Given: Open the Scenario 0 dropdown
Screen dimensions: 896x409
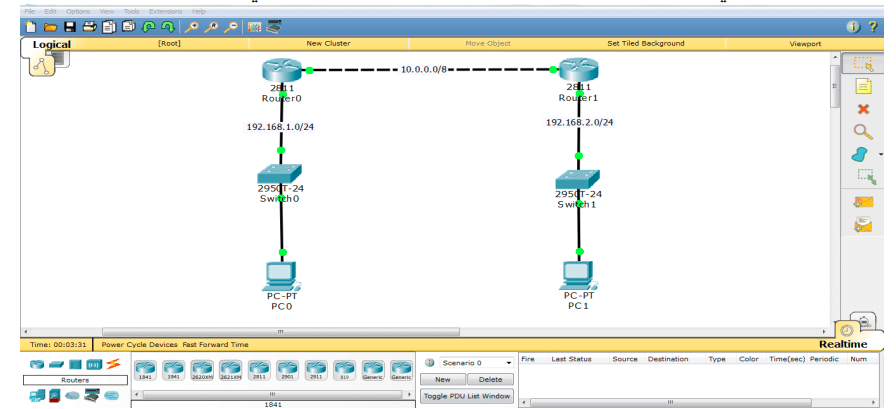Looking at the screenshot, I should (476, 363).
